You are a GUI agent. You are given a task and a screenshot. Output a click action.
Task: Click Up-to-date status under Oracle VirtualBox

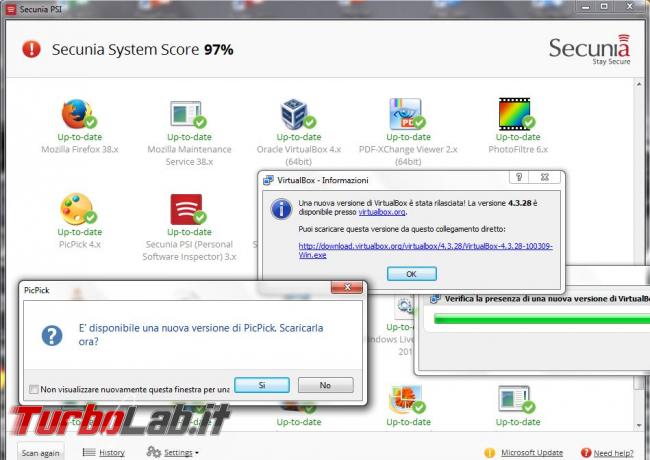(298, 137)
